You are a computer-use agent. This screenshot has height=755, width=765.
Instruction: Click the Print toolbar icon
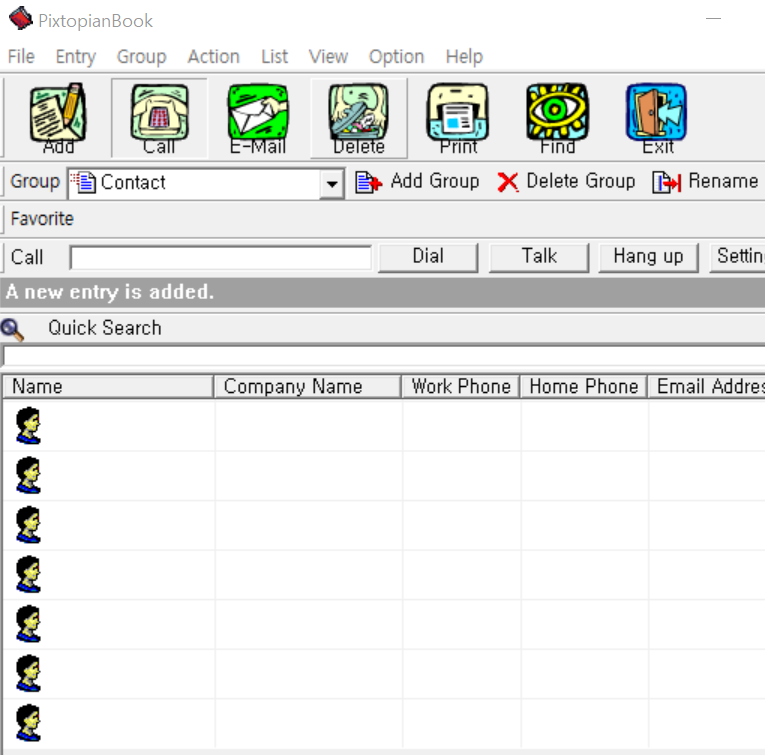pyautogui.click(x=458, y=119)
